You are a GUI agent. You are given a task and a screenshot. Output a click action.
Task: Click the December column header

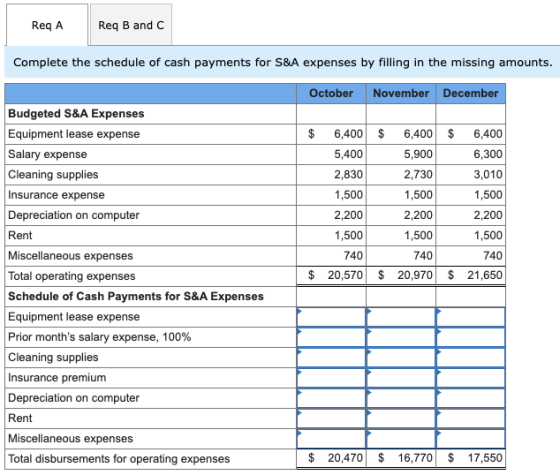(x=470, y=94)
